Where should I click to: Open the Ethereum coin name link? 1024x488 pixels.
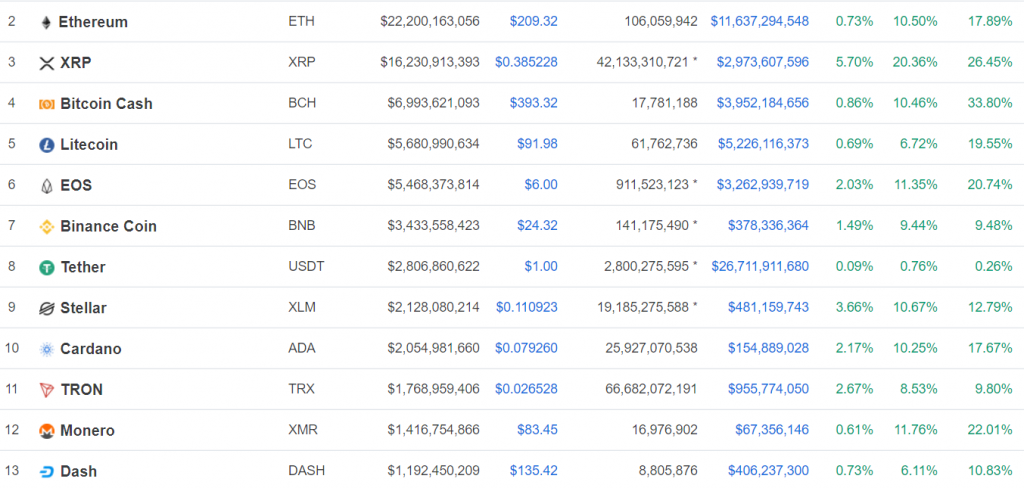(93, 21)
